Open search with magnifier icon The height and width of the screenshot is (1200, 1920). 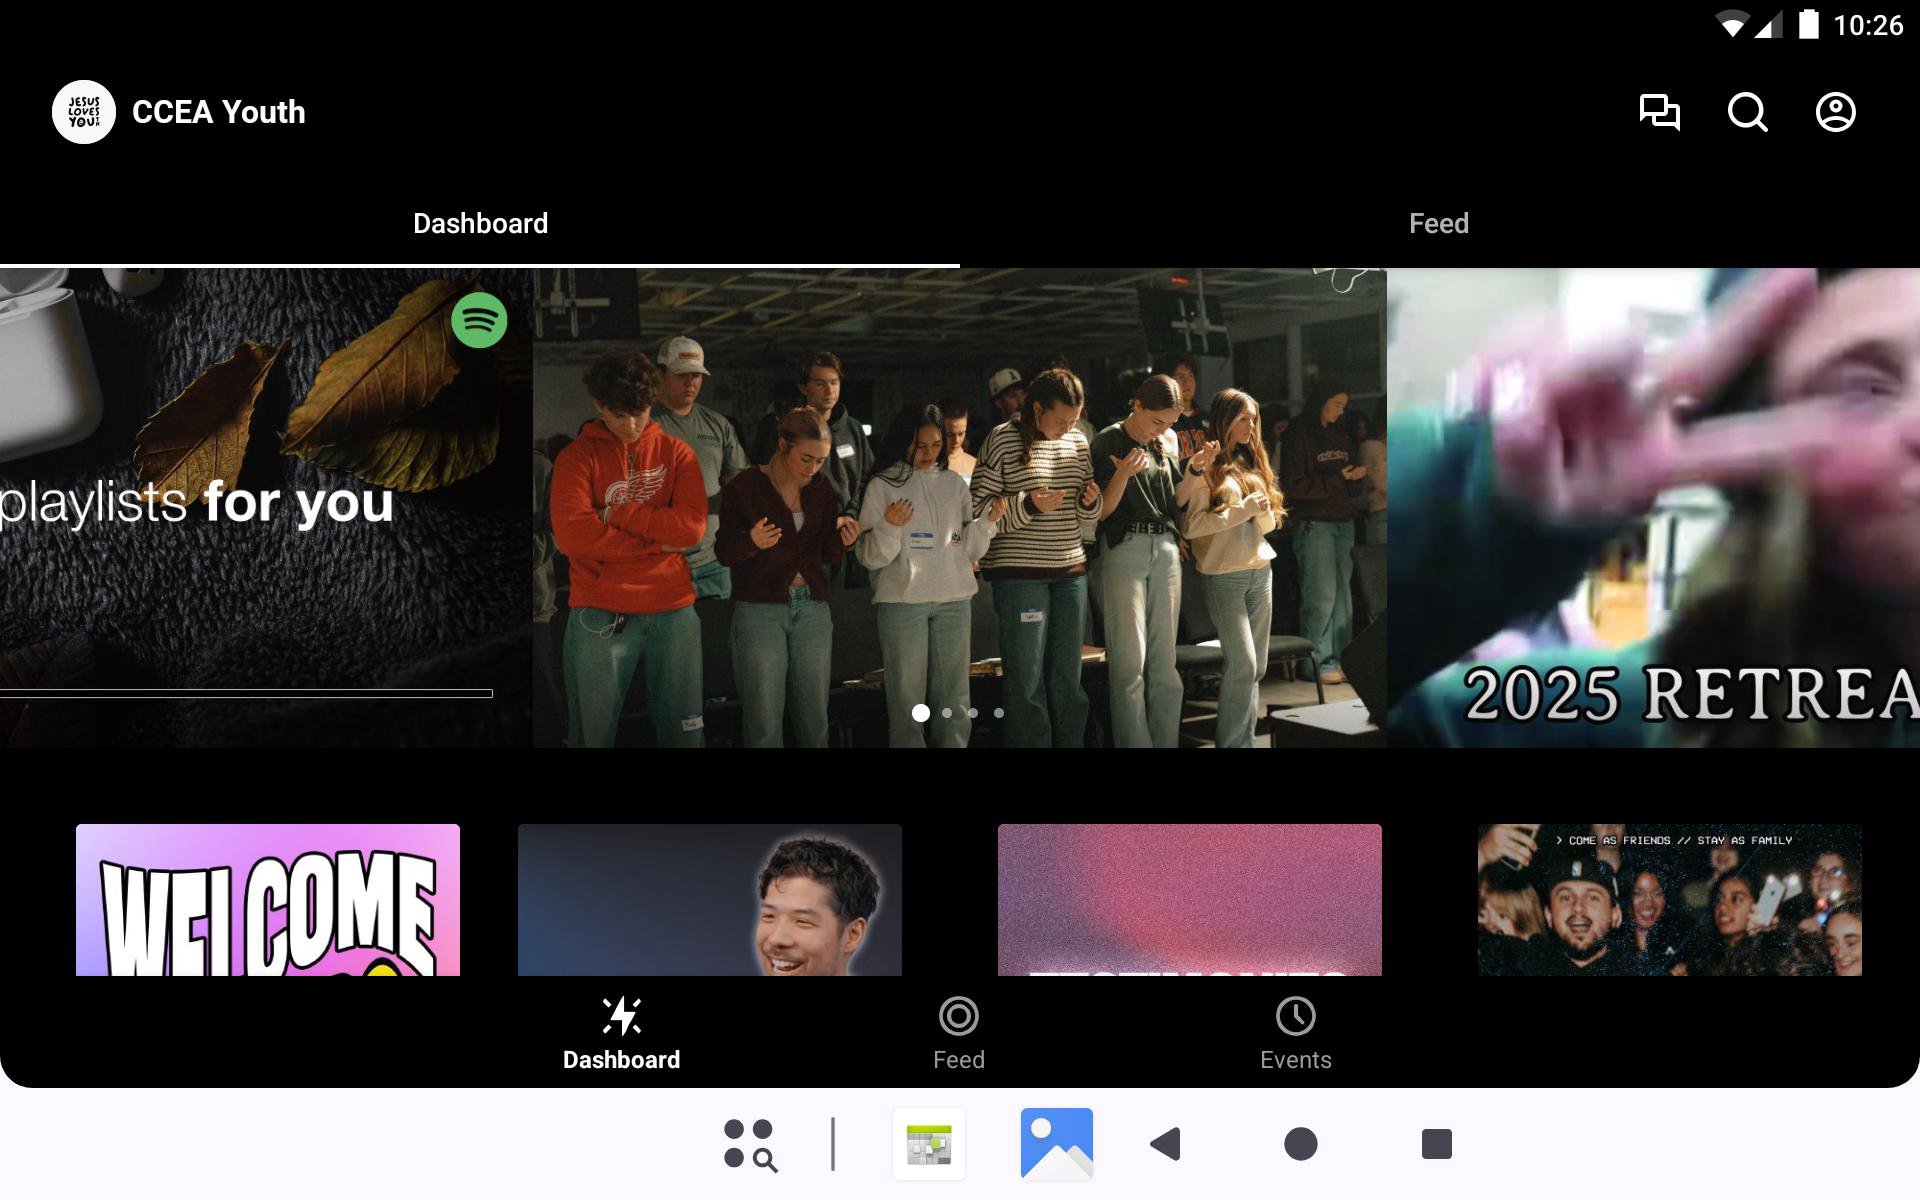click(x=1747, y=112)
